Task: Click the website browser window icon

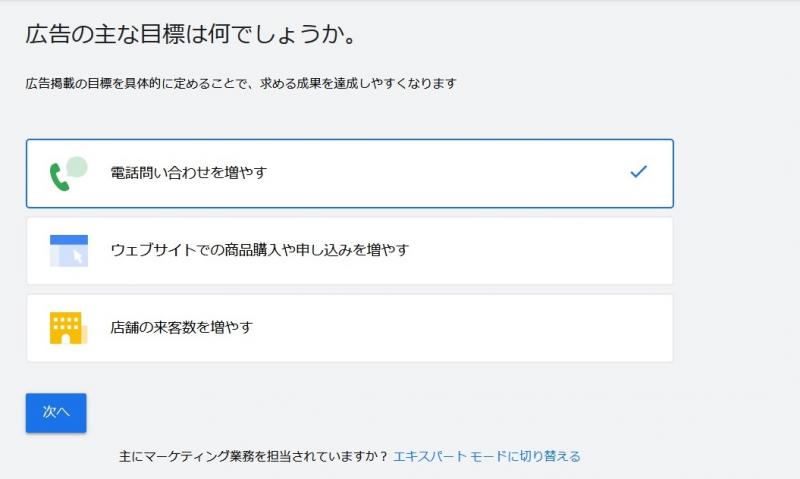Action: pyautogui.click(x=69, y=250)
